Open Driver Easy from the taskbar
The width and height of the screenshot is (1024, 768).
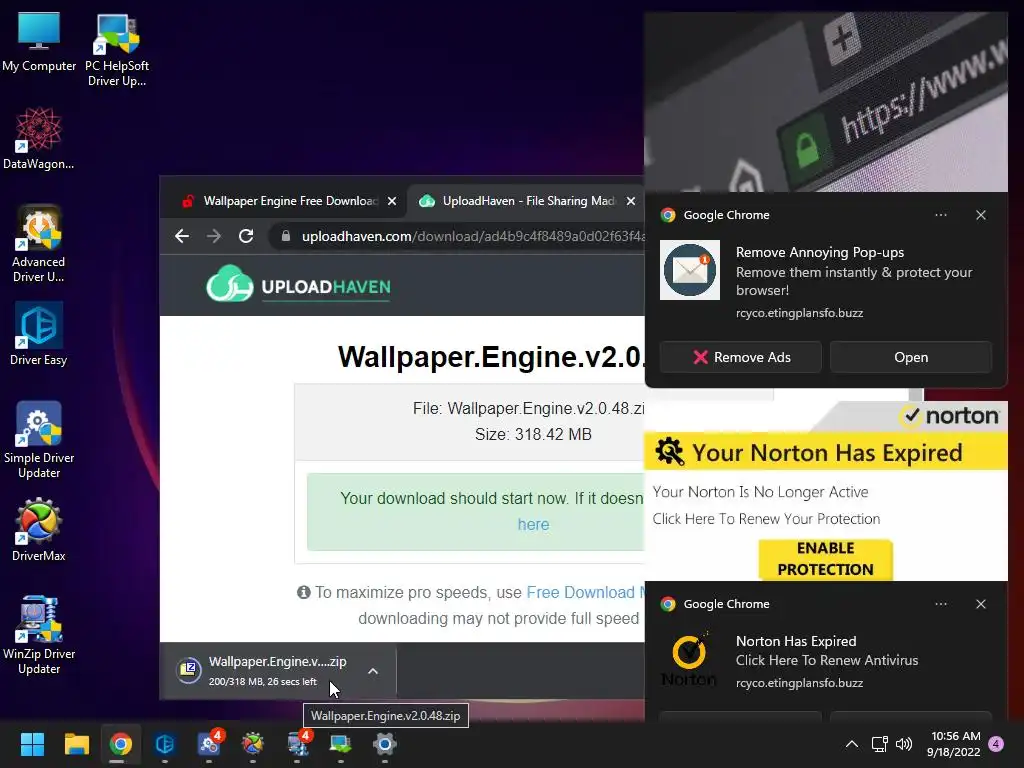point(165,744)
